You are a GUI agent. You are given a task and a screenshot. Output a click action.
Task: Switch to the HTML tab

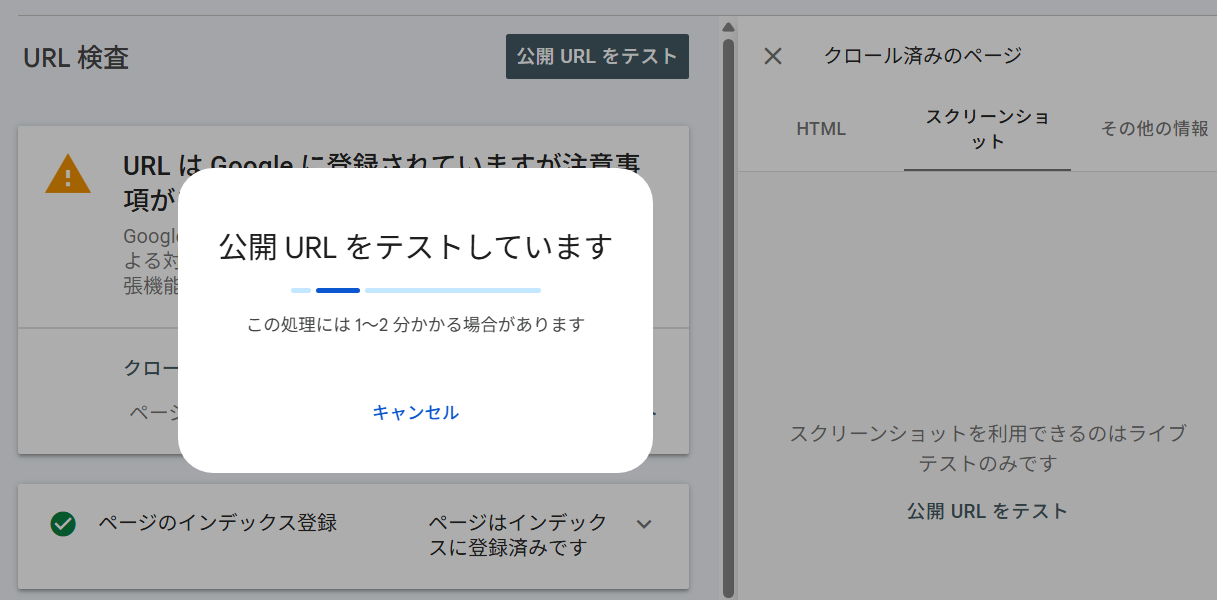(x=821, y=129)
